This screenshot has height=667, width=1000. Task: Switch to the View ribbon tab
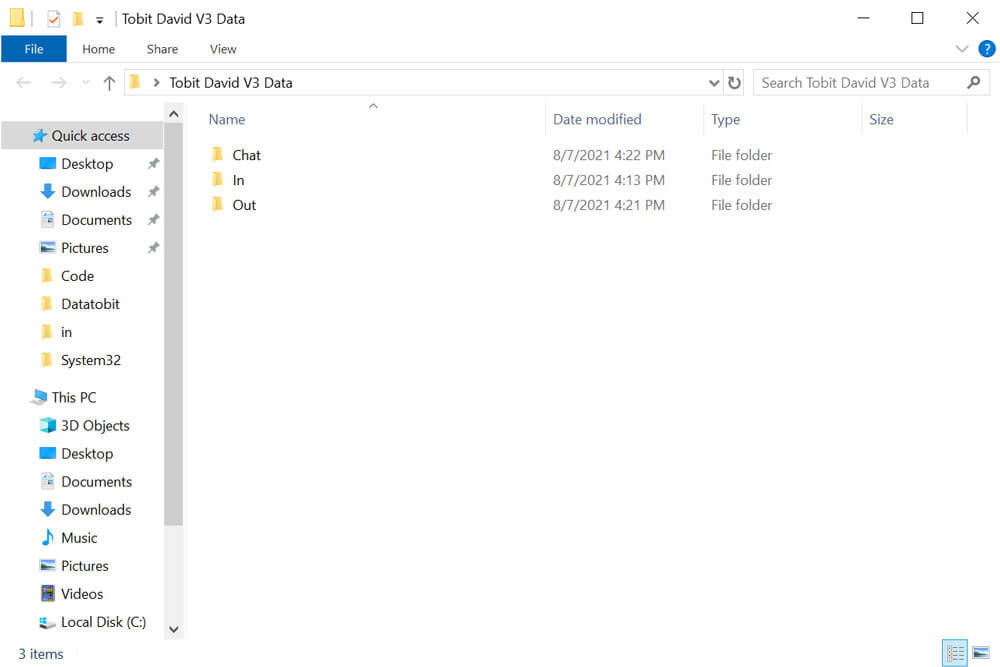pos(223,49)
